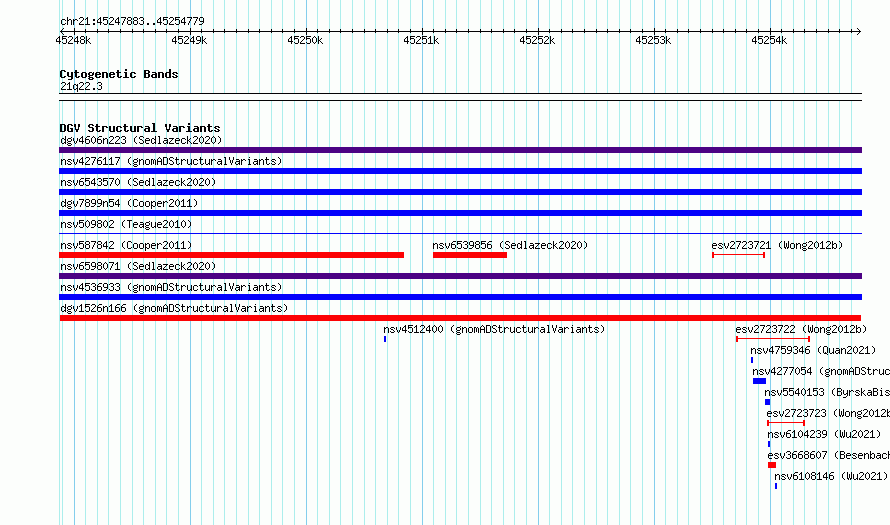
Task: Open variant nsv6108146 (Wu2021) label
Action: pyautogui.click(x=831, y=476)
